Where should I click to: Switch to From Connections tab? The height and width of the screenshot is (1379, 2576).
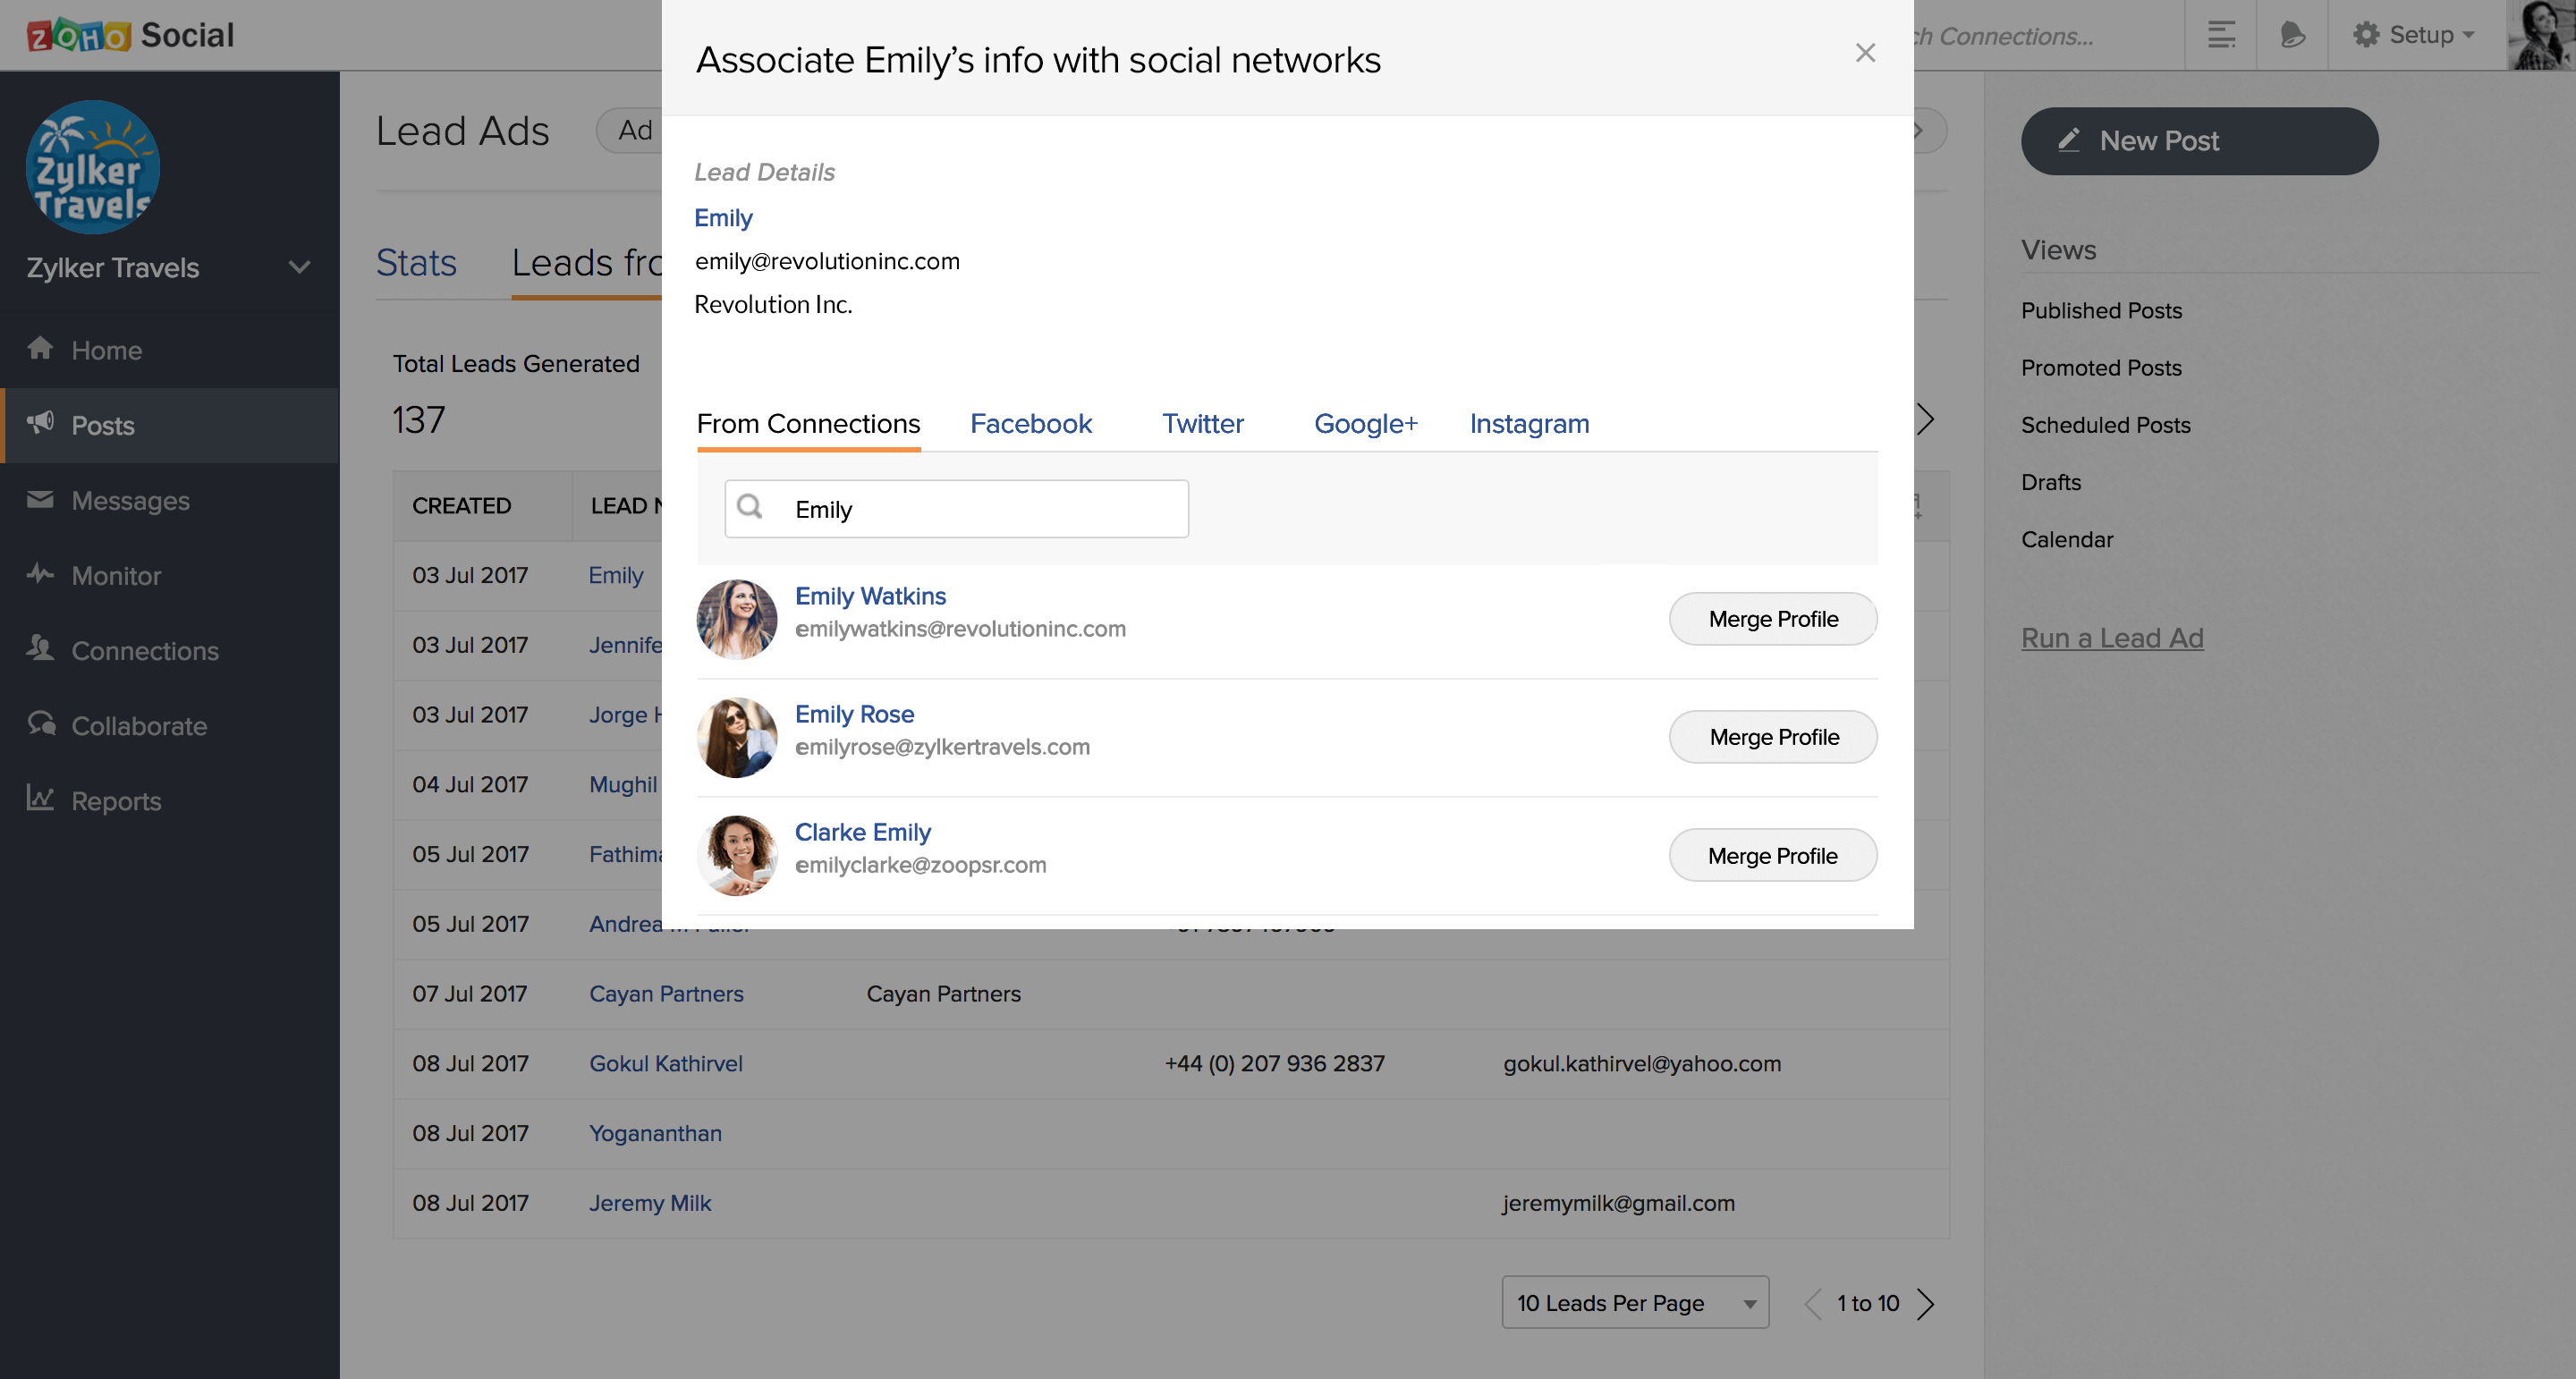click(x=808, y=424)
